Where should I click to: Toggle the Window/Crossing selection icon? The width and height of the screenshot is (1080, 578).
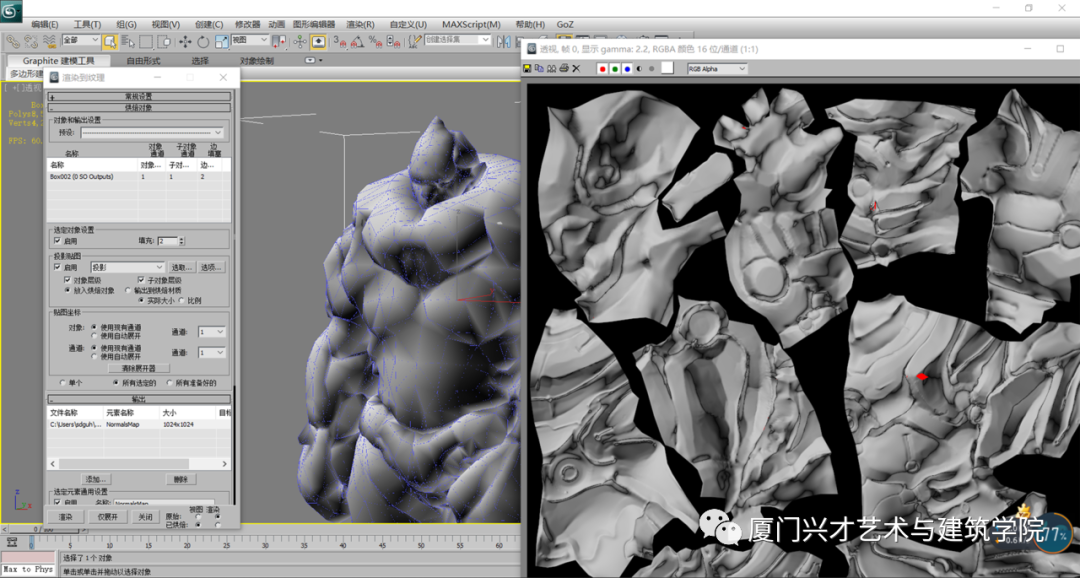(164, 41)
